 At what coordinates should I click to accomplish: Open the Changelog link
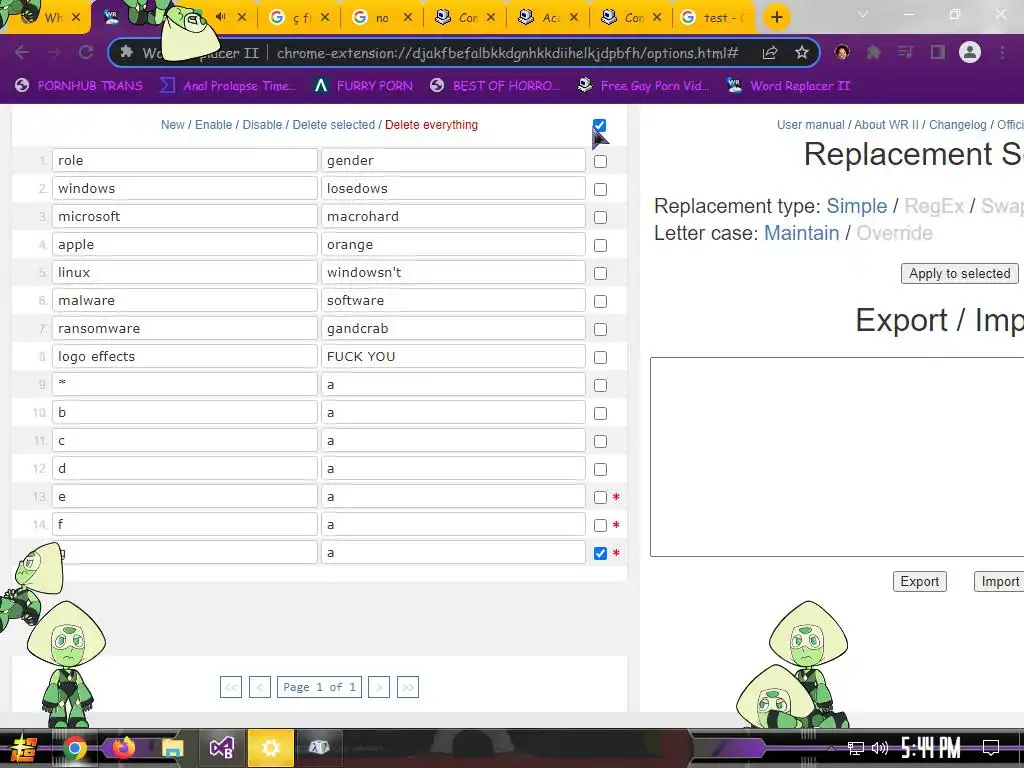[957, 125]
